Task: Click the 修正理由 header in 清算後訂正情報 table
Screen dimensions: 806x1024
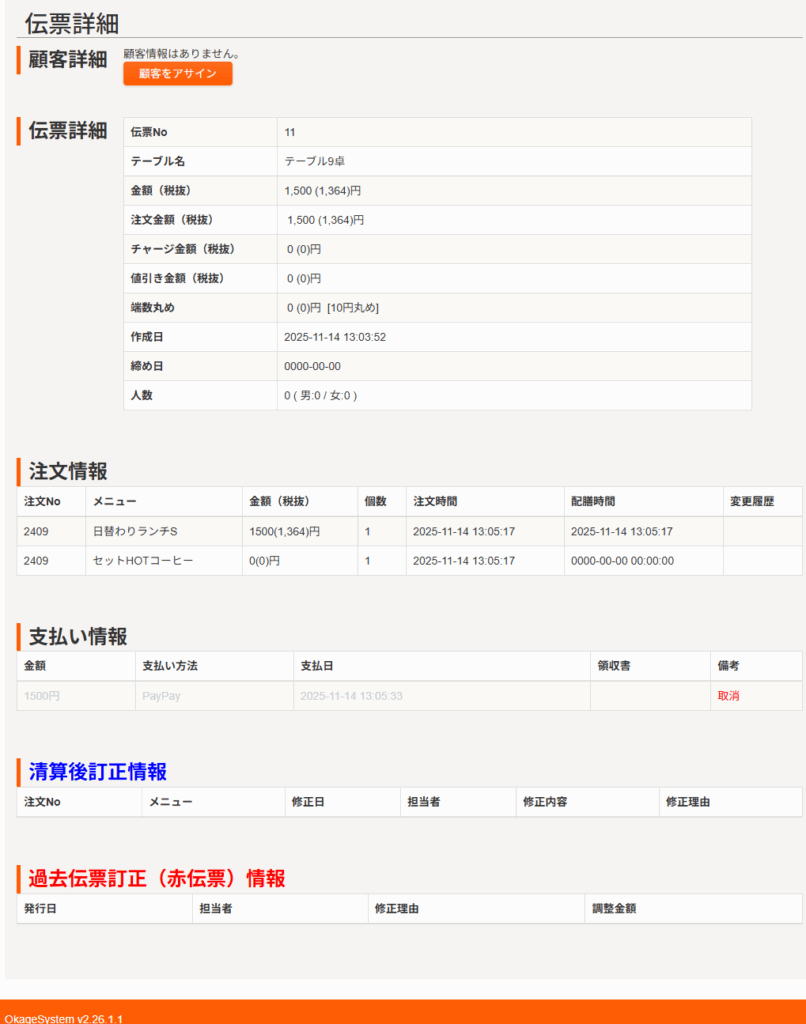Action: click(688, 802)
